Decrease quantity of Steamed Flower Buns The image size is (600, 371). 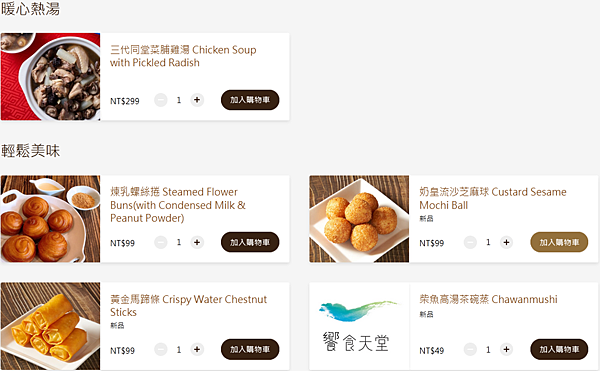[x=161, y=242]
